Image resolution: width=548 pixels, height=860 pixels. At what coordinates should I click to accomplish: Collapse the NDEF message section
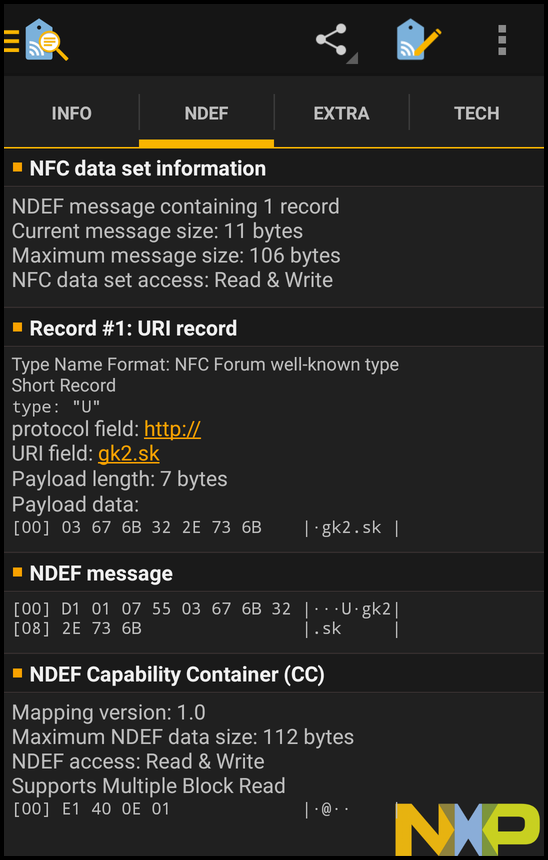pos(274,573)
